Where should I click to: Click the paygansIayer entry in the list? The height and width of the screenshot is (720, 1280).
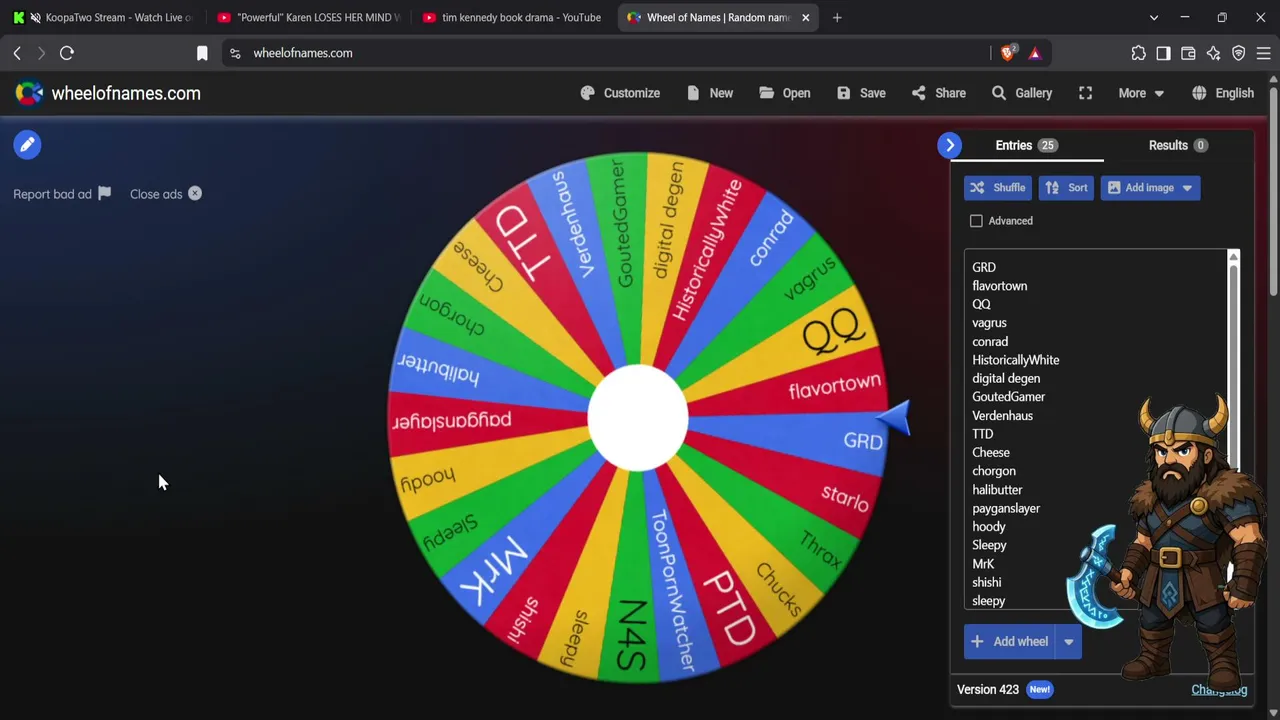(x=1006, y=508)
